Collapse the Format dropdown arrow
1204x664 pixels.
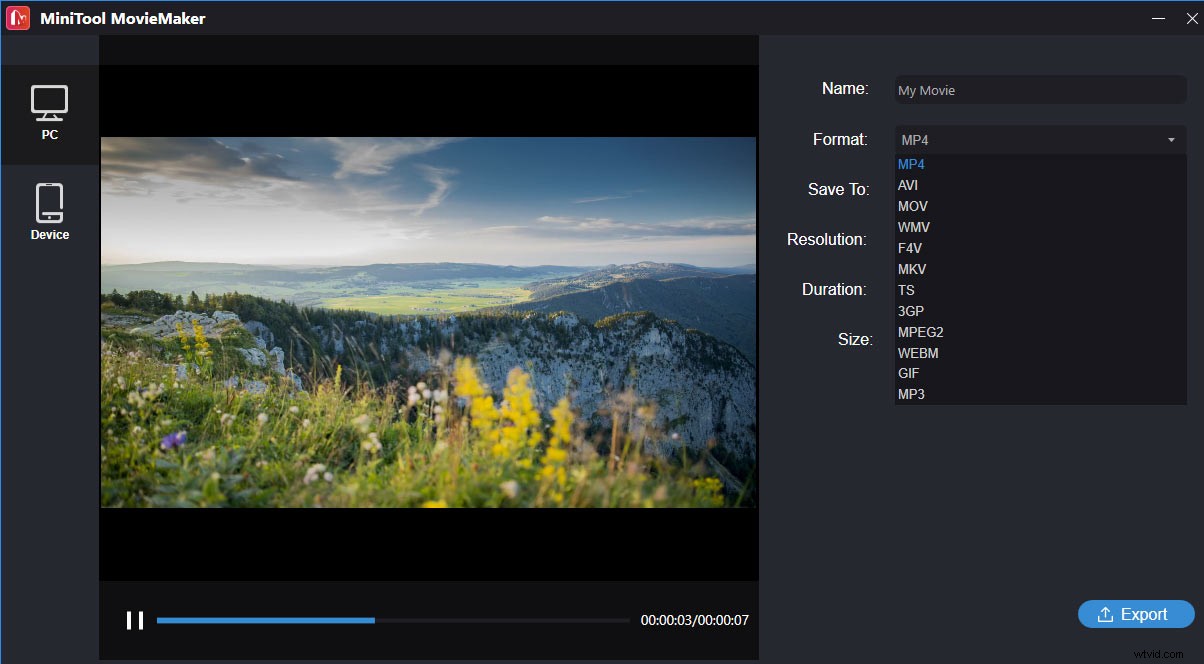coord(1171,140)
